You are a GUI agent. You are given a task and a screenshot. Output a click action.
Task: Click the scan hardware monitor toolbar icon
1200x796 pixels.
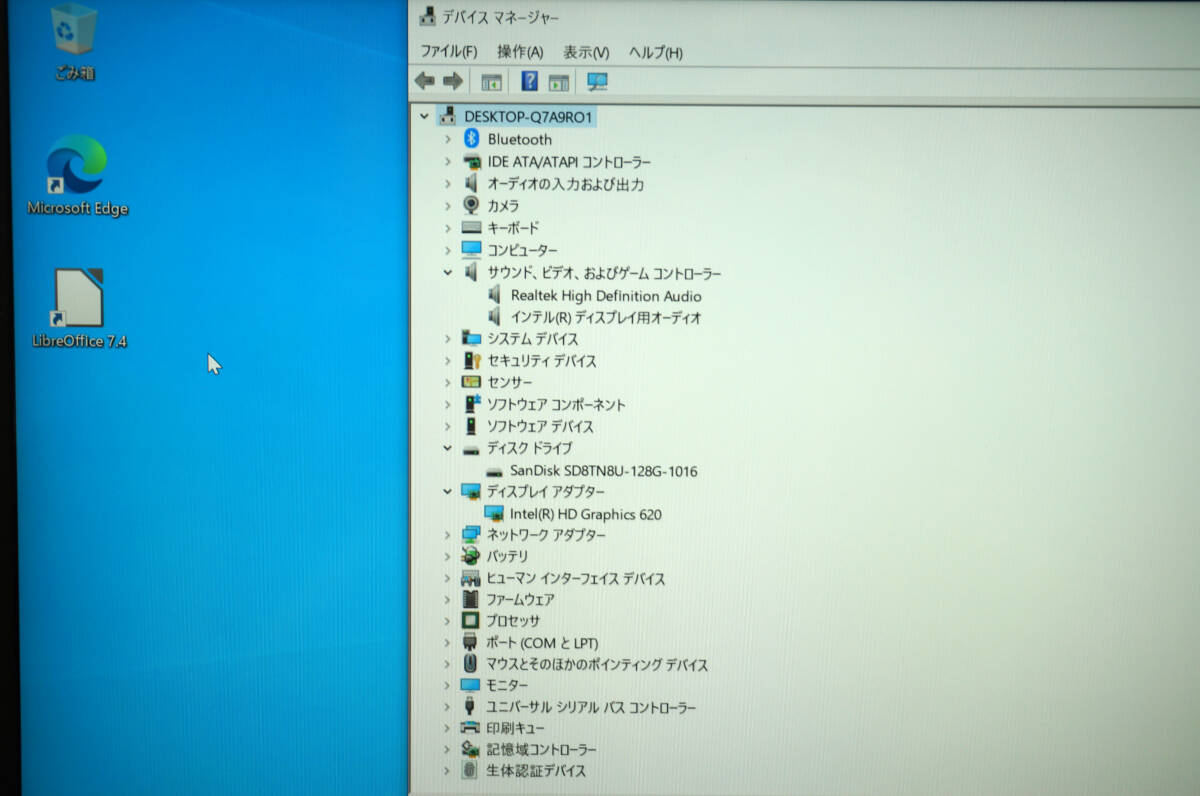coord(598,82)
